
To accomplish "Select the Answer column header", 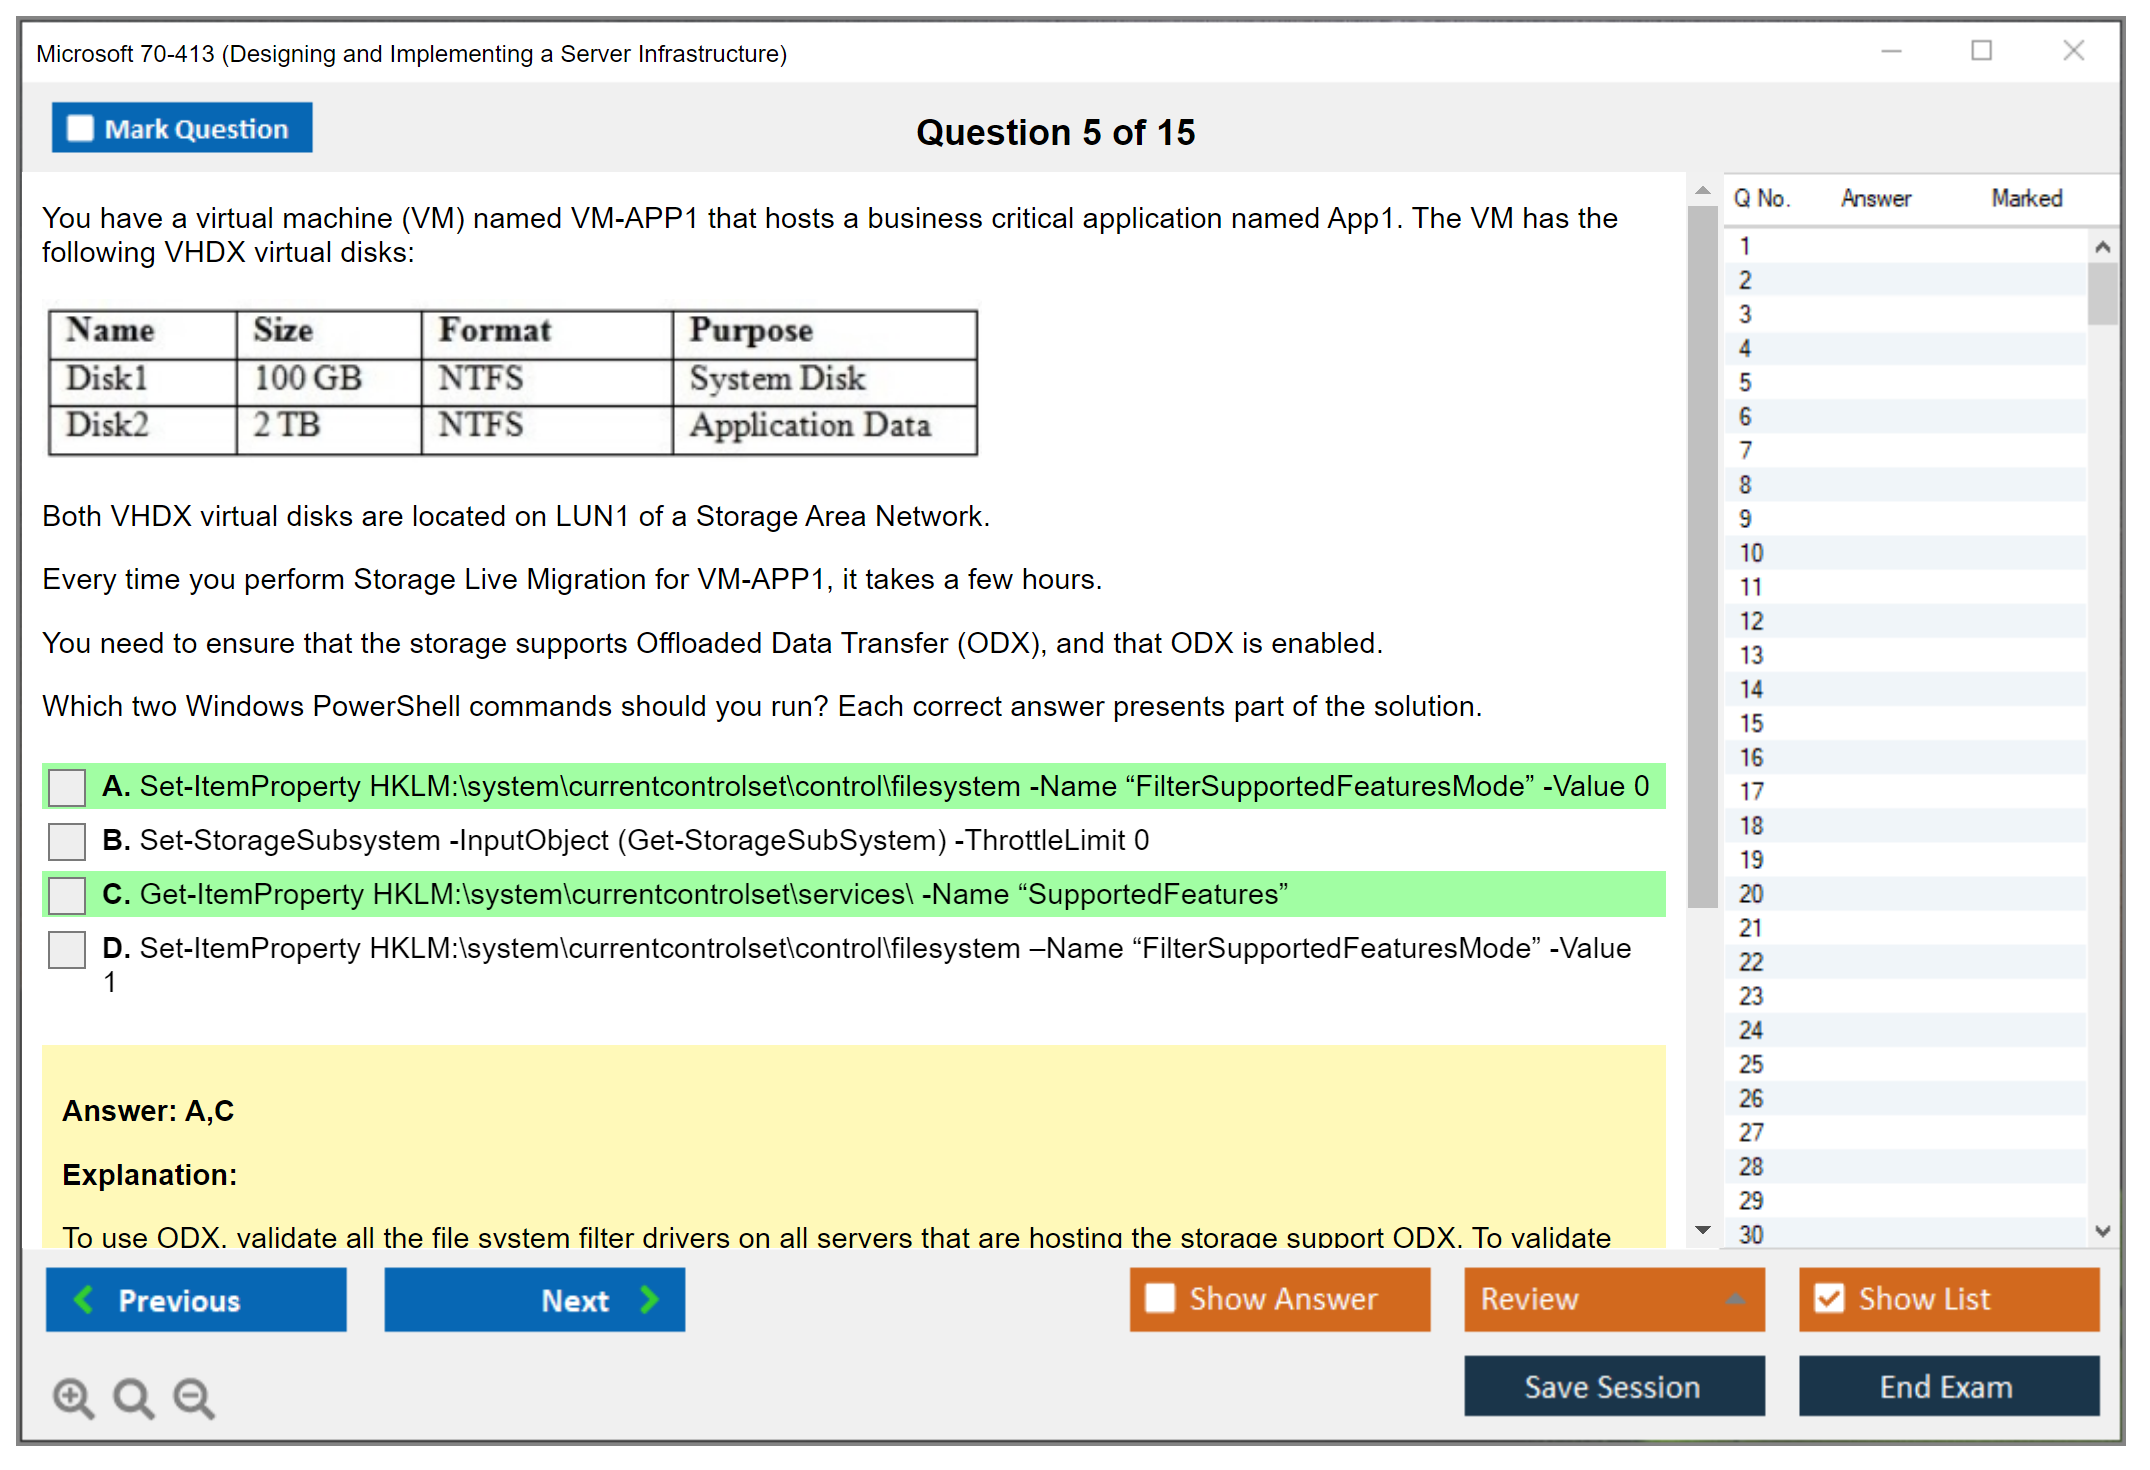I will [x=1875, y=198].
